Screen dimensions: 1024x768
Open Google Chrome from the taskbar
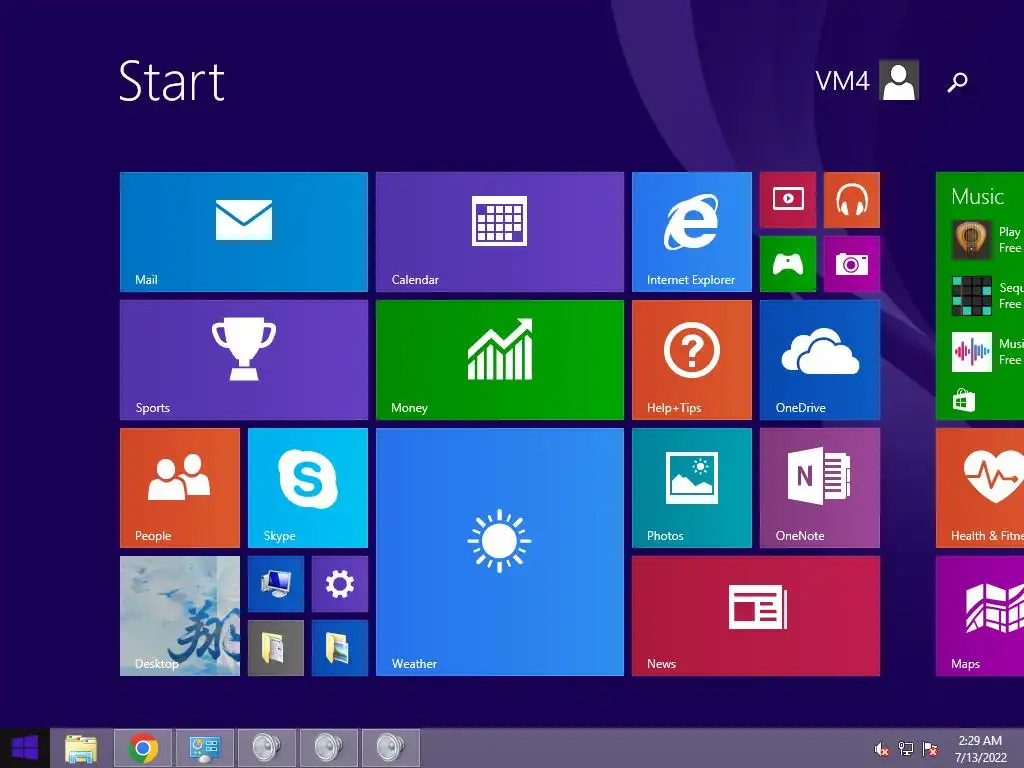point(143,748)
